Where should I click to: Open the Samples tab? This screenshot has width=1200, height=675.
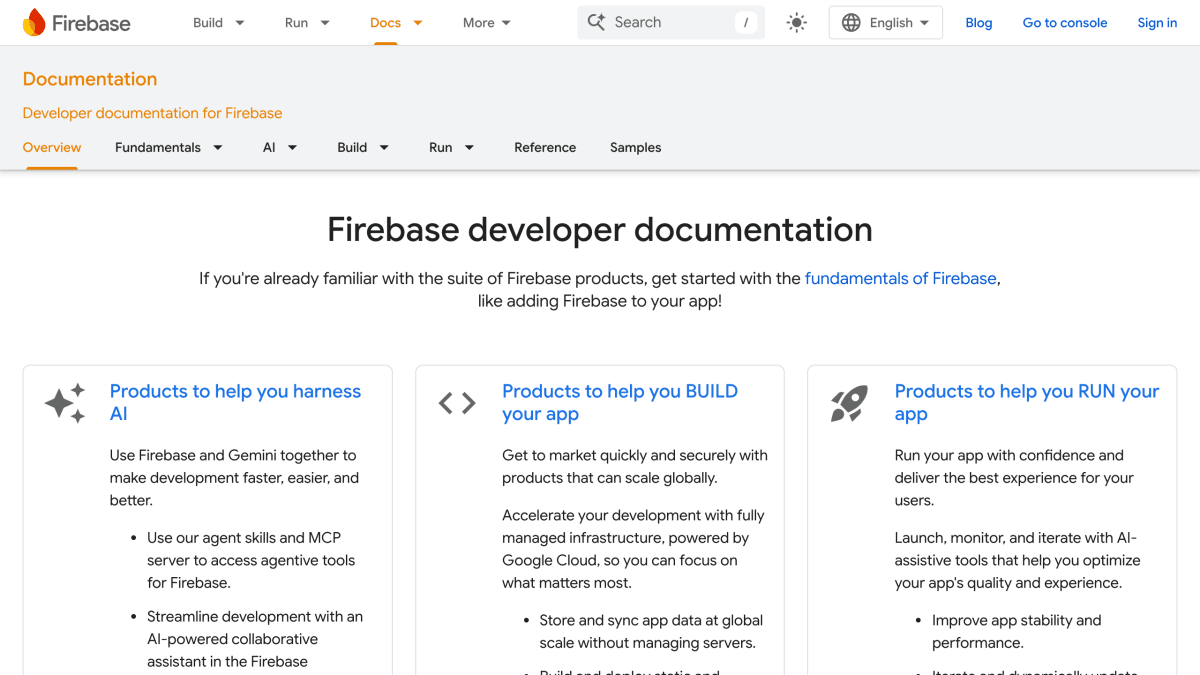pos(636,147)
